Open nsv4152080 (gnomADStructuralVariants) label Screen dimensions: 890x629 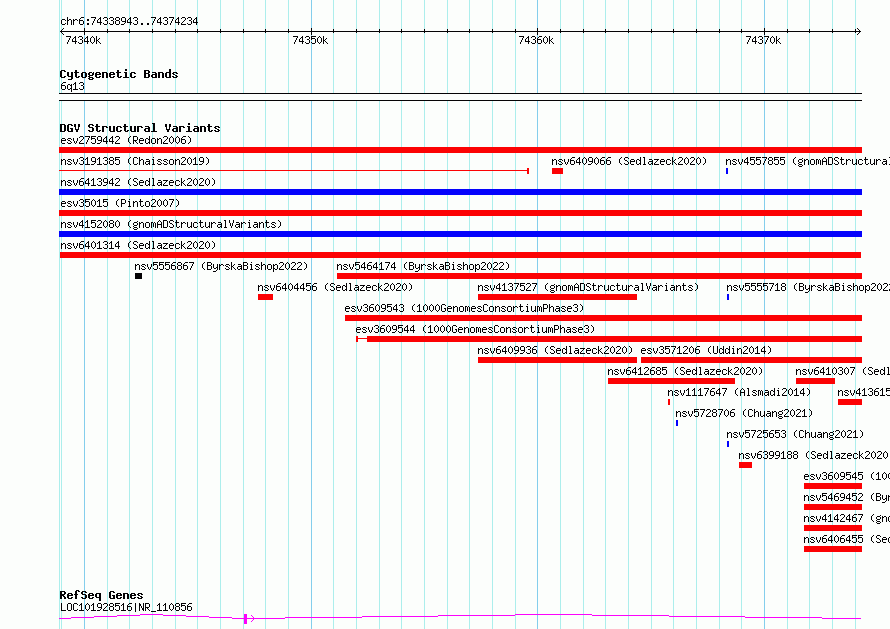171,224
